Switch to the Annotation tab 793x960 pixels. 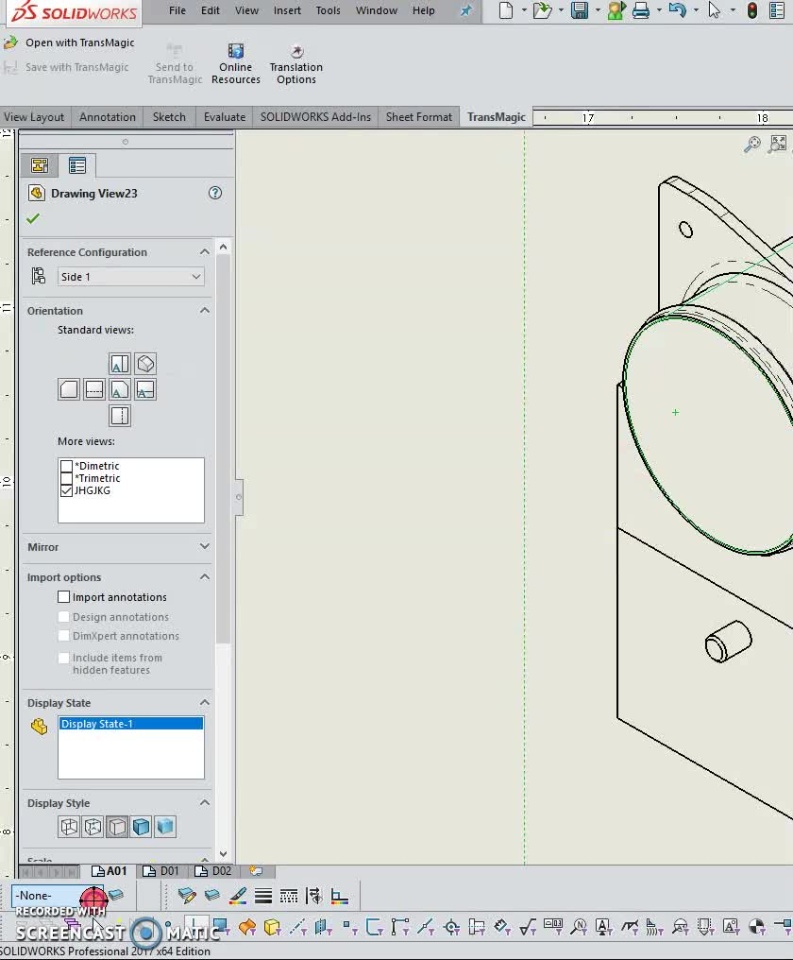(x=107, y=117)
